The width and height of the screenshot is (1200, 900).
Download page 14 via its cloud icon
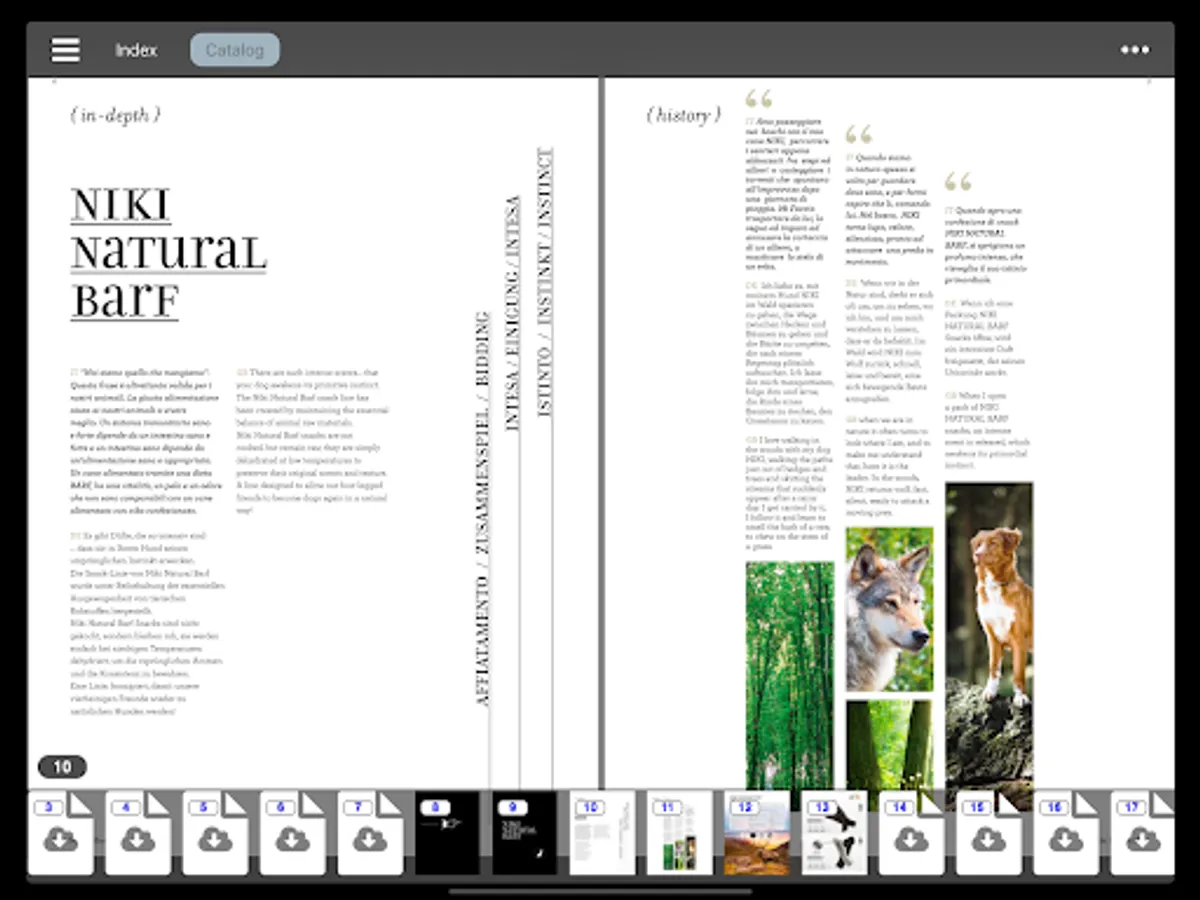[x=911, y=841]
